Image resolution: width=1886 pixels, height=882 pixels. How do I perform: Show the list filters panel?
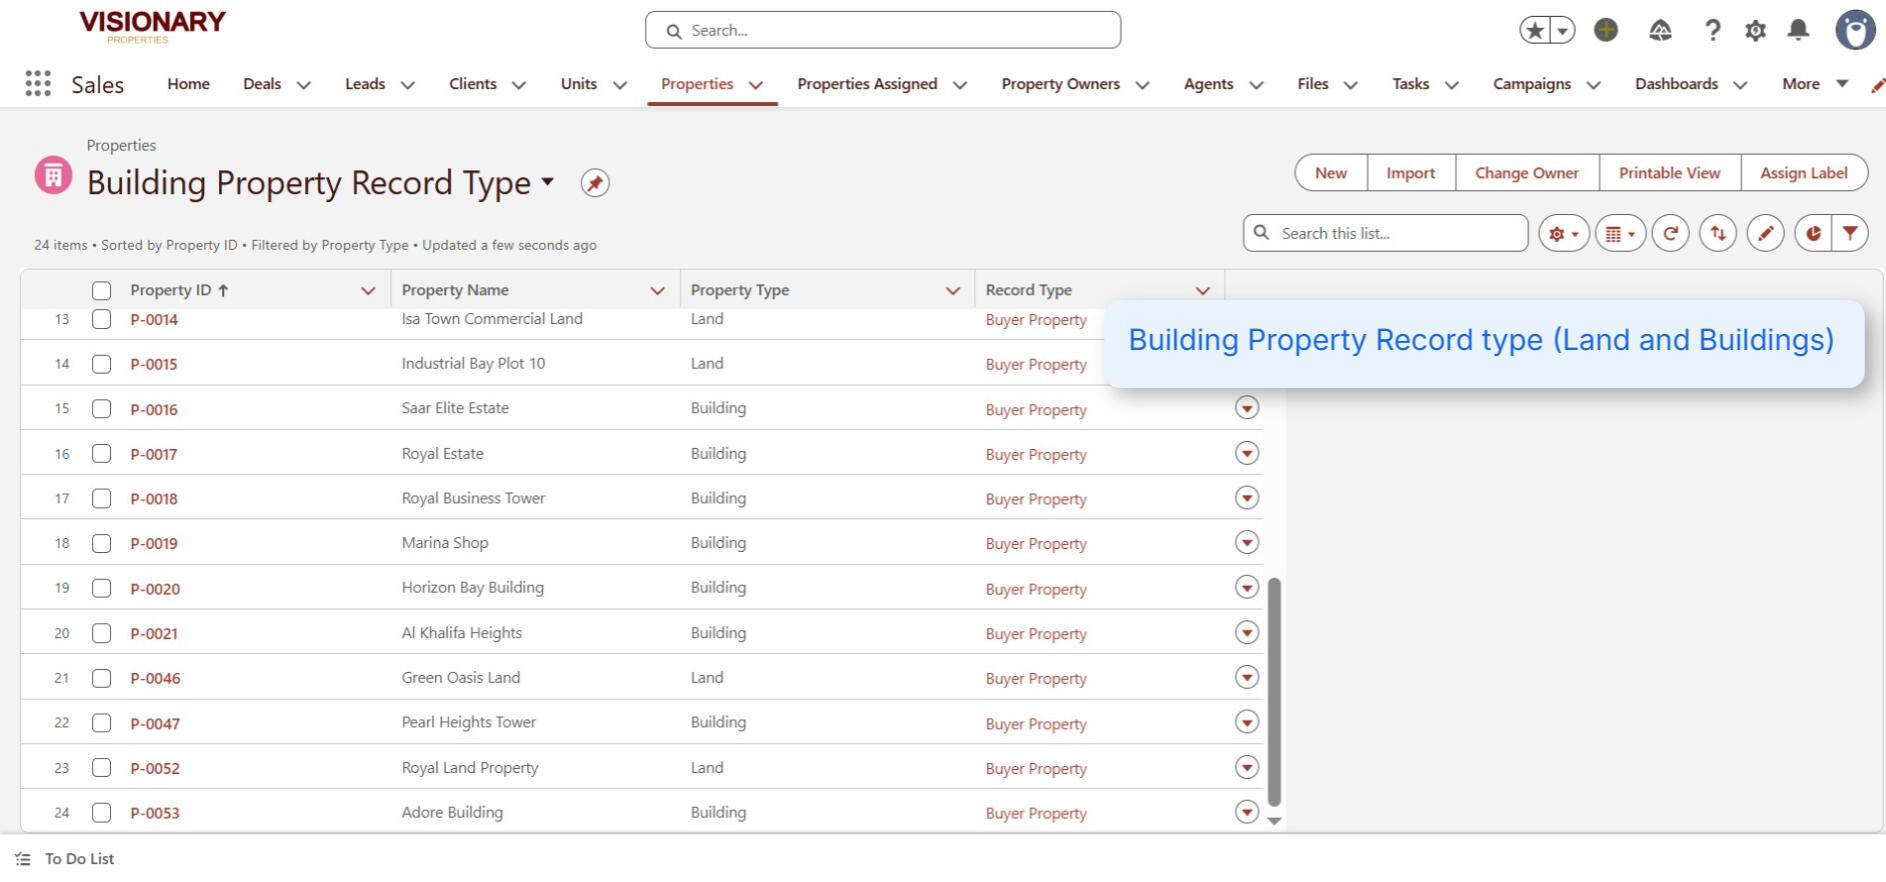tap(1850, 233)
